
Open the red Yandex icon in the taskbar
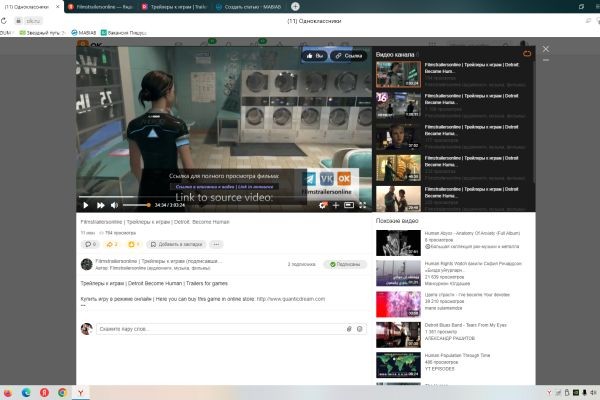(x=44, y=392)
